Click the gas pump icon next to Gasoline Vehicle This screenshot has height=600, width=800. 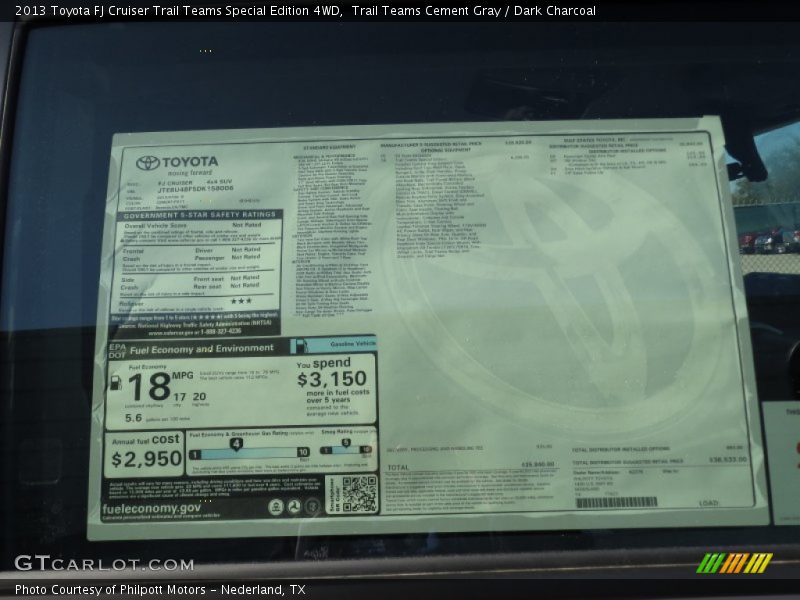[x=299, y=346]
